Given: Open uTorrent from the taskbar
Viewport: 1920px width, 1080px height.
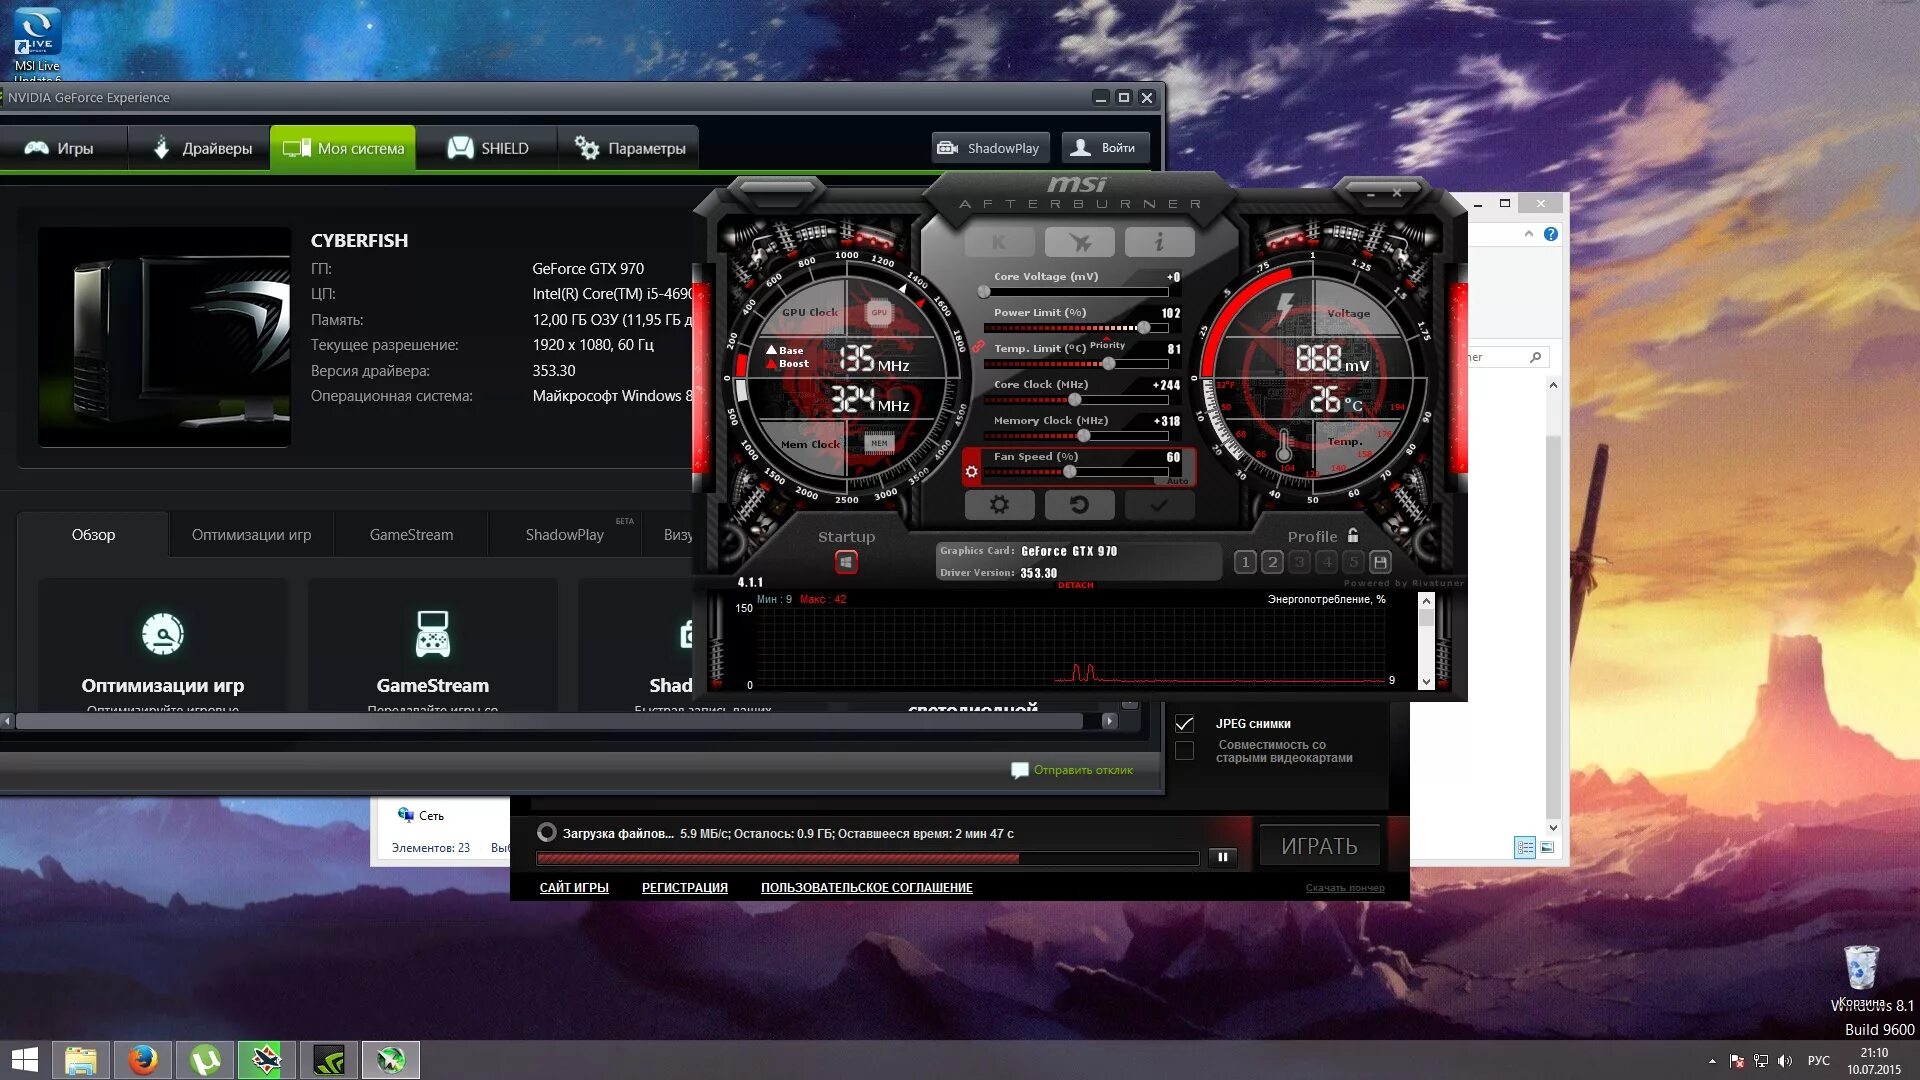Looking at the screenshot, I should [x=205, y=1060].
